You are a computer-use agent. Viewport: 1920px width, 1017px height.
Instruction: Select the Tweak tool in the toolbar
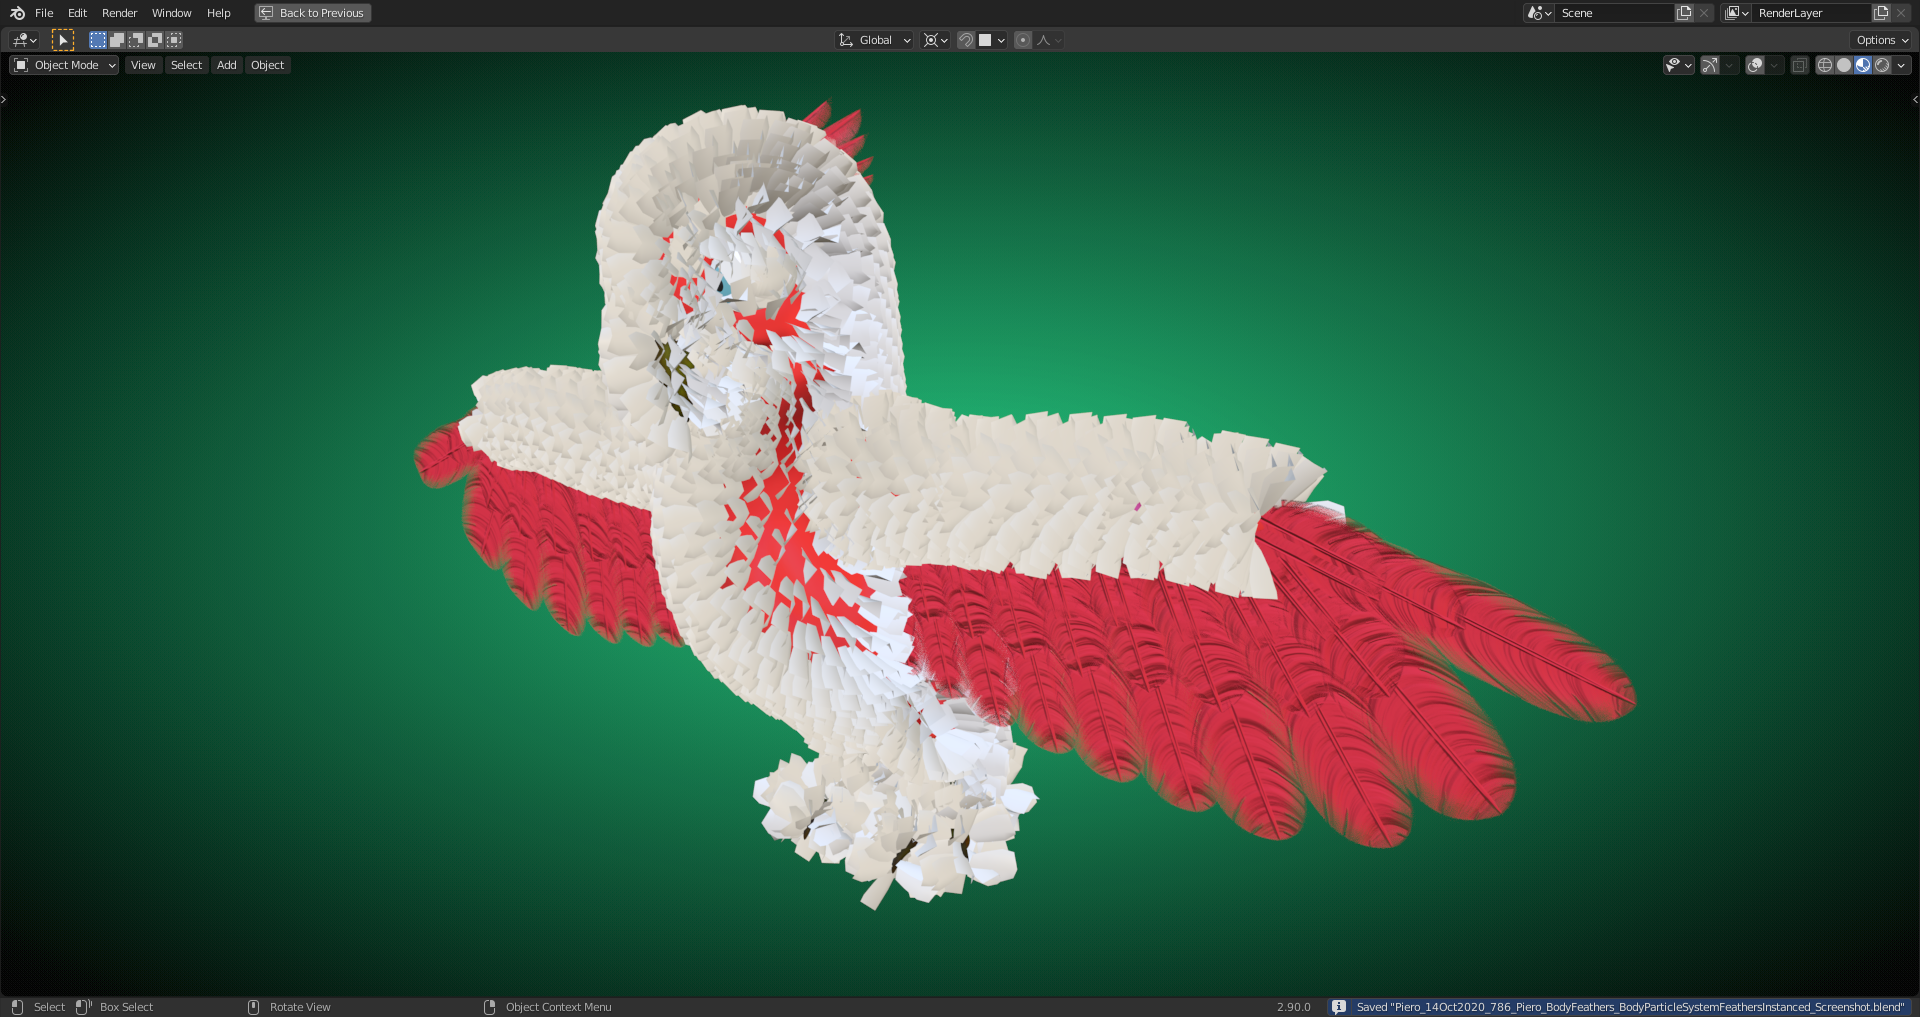(63, 40)
